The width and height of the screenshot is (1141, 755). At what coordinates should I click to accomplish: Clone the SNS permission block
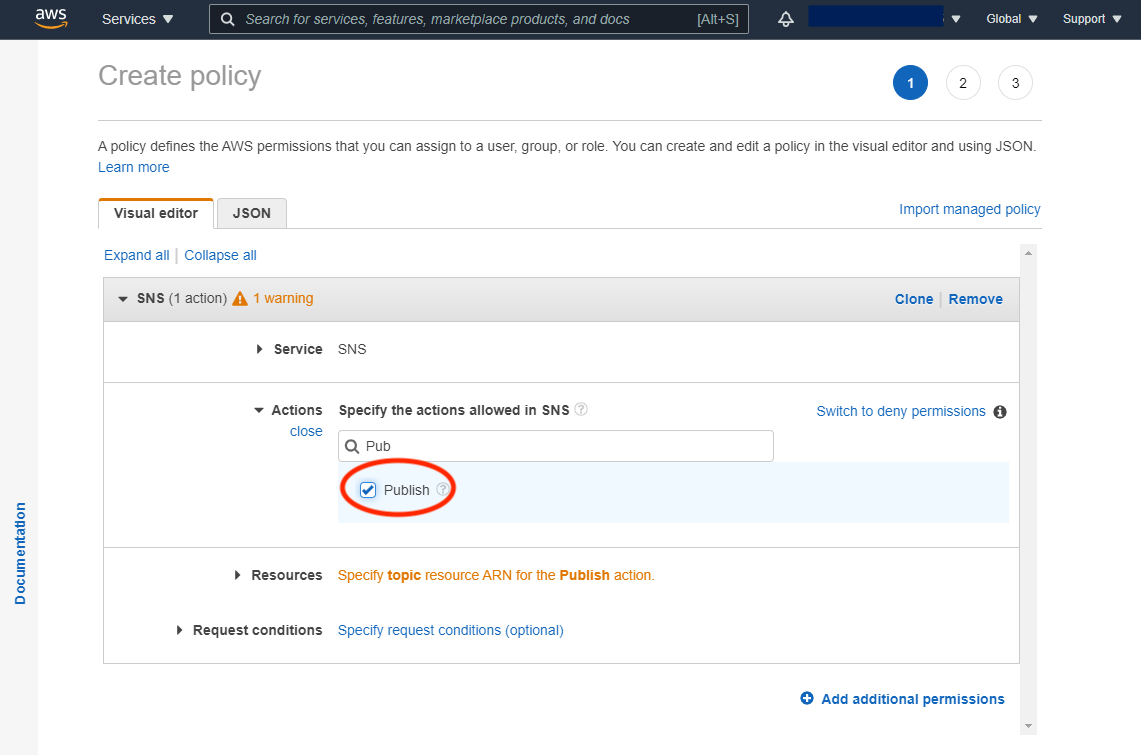tap(914, 299)
